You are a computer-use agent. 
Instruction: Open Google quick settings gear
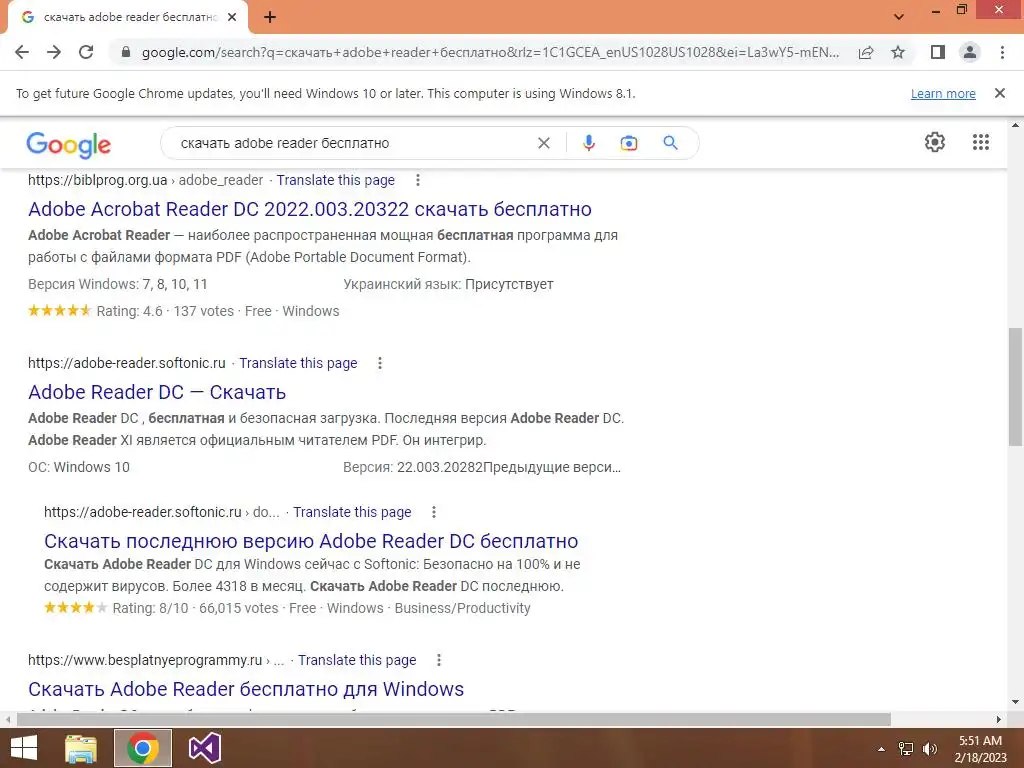click(x=935, y=142)
